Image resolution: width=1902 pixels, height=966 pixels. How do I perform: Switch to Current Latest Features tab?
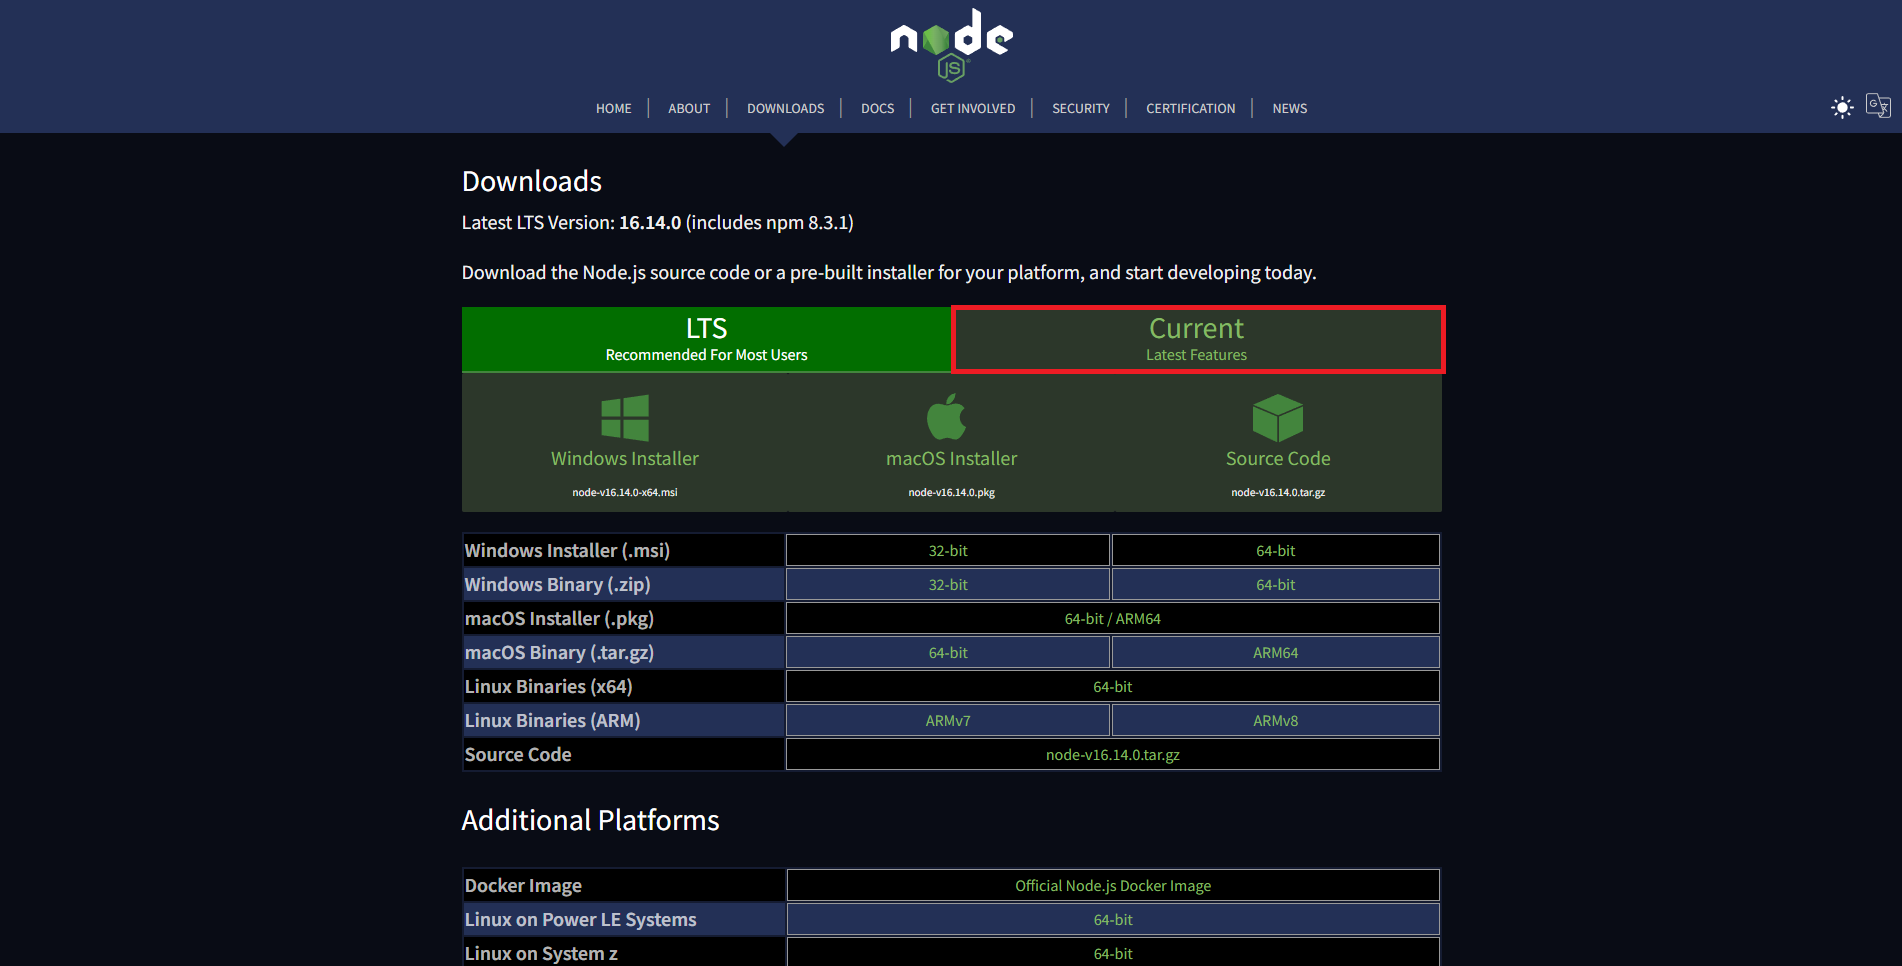click(1197, 340)
